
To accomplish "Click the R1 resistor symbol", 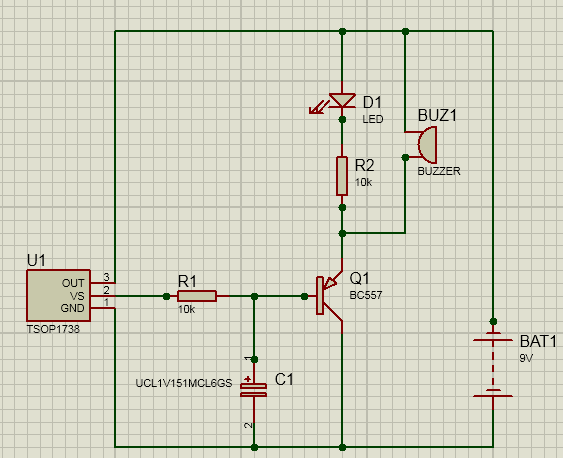I will click(x=197, y=296).
